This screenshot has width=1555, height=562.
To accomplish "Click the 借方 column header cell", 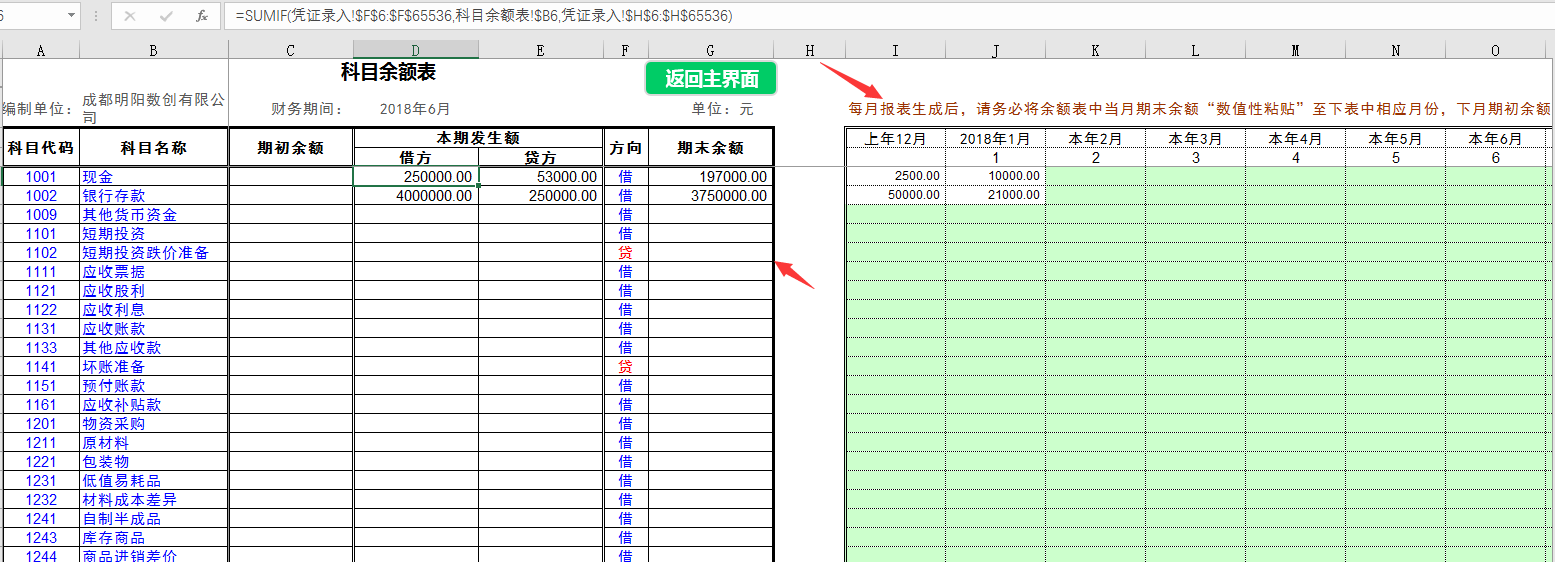I will point(416,157).
